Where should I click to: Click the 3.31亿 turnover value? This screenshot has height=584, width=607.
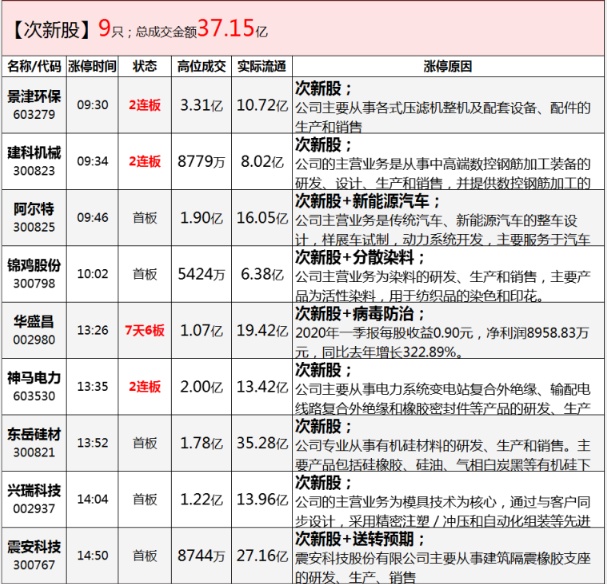click(201, 105)
